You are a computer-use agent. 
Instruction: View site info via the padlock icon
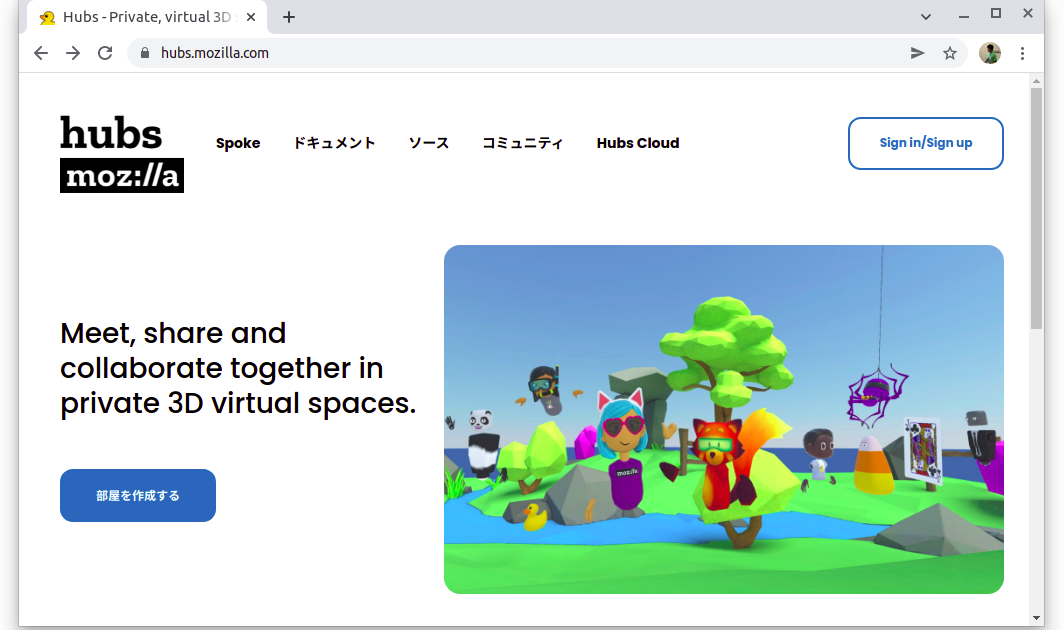[x=145, y=53]
